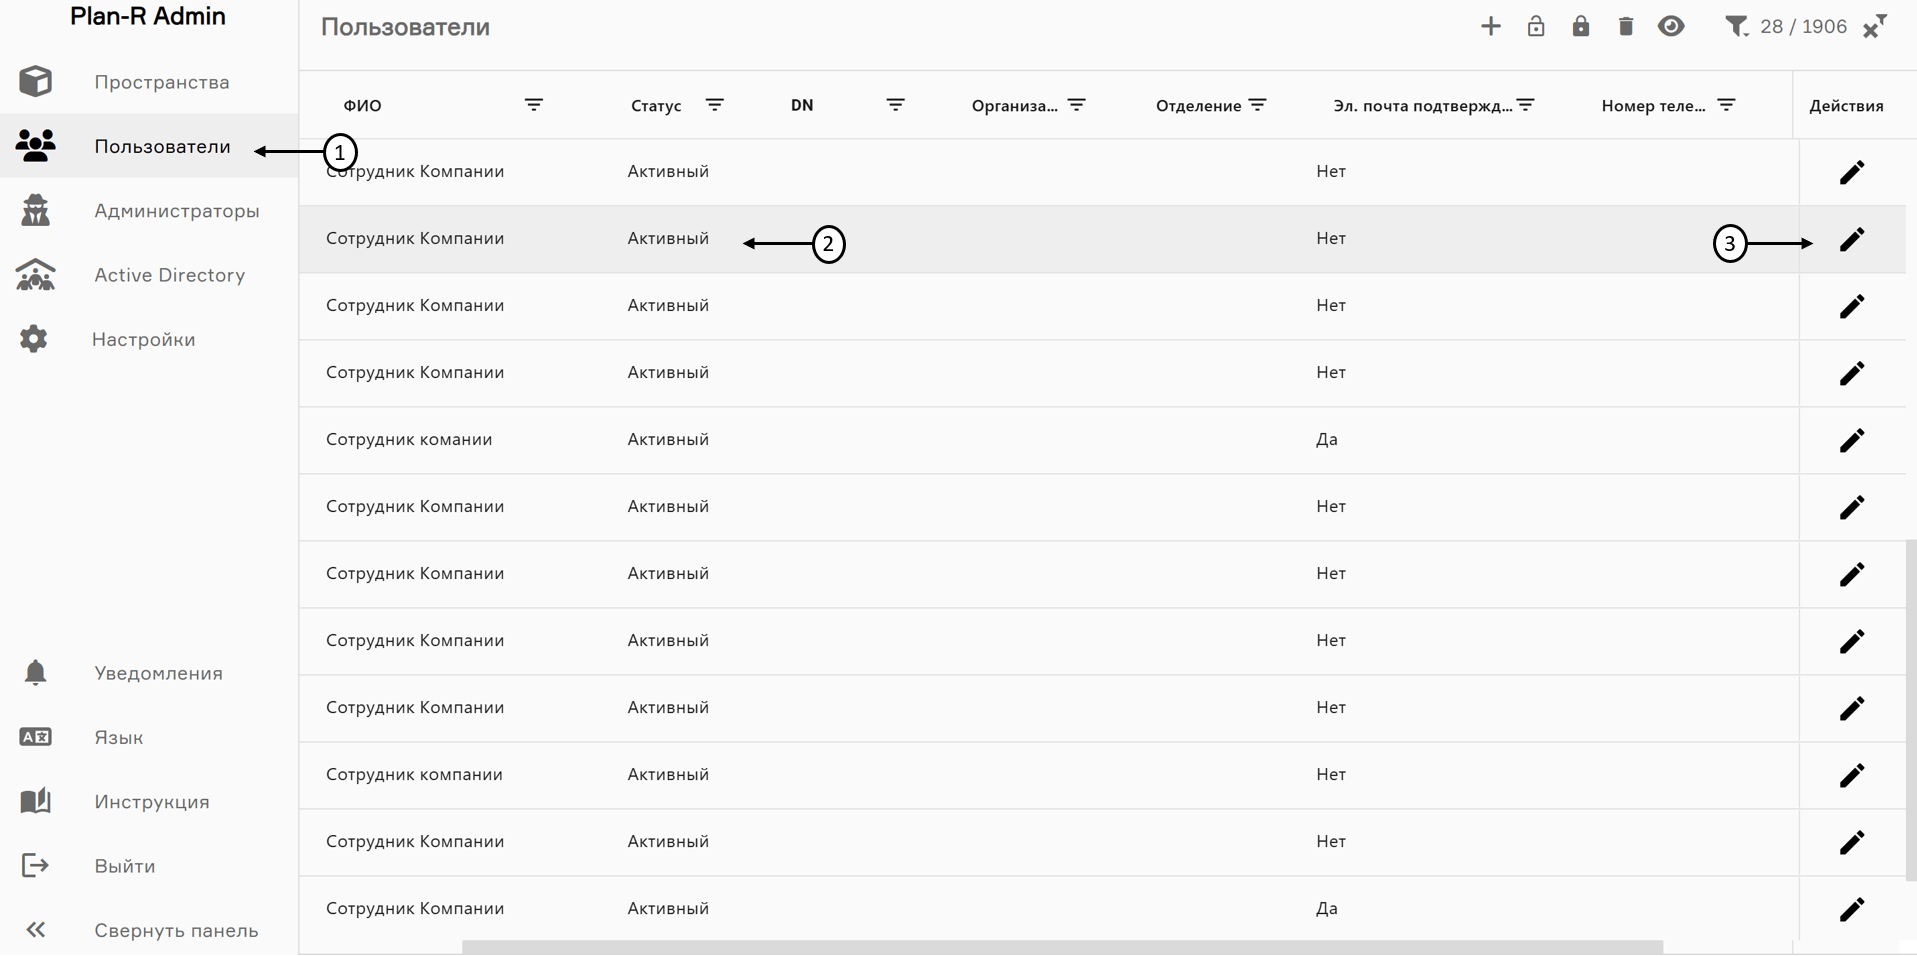Click Выйти to log out

point(124,866)
